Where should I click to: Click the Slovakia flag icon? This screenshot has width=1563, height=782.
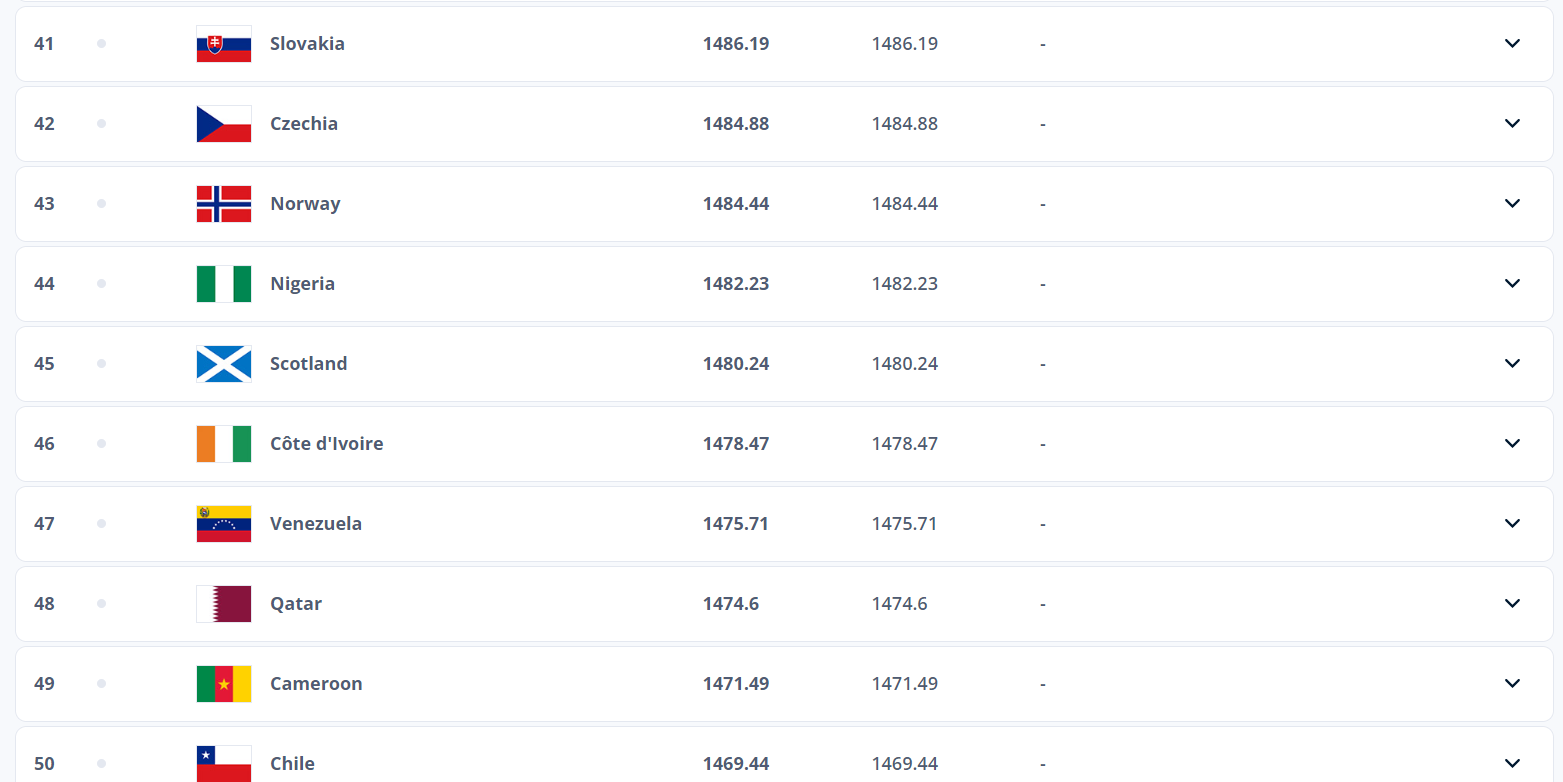pos(224,44)
